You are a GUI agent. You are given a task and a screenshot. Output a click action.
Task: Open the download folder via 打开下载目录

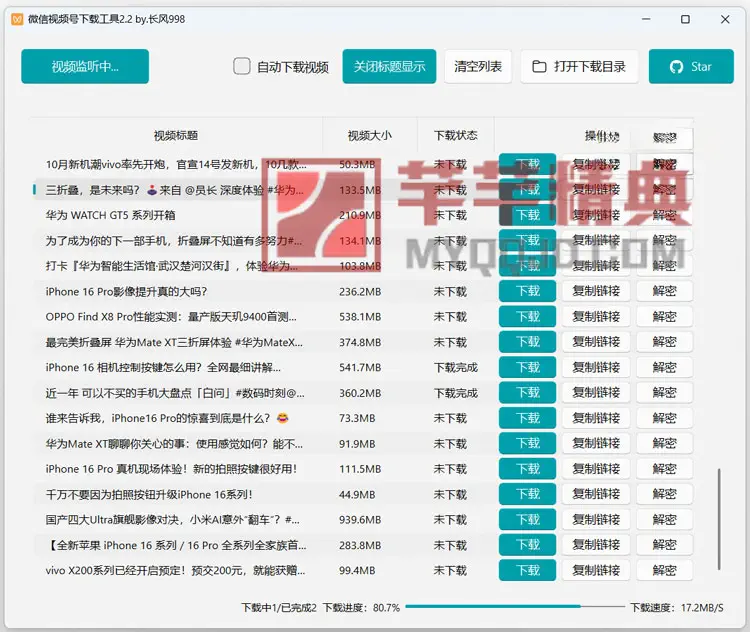pos(579,67)
